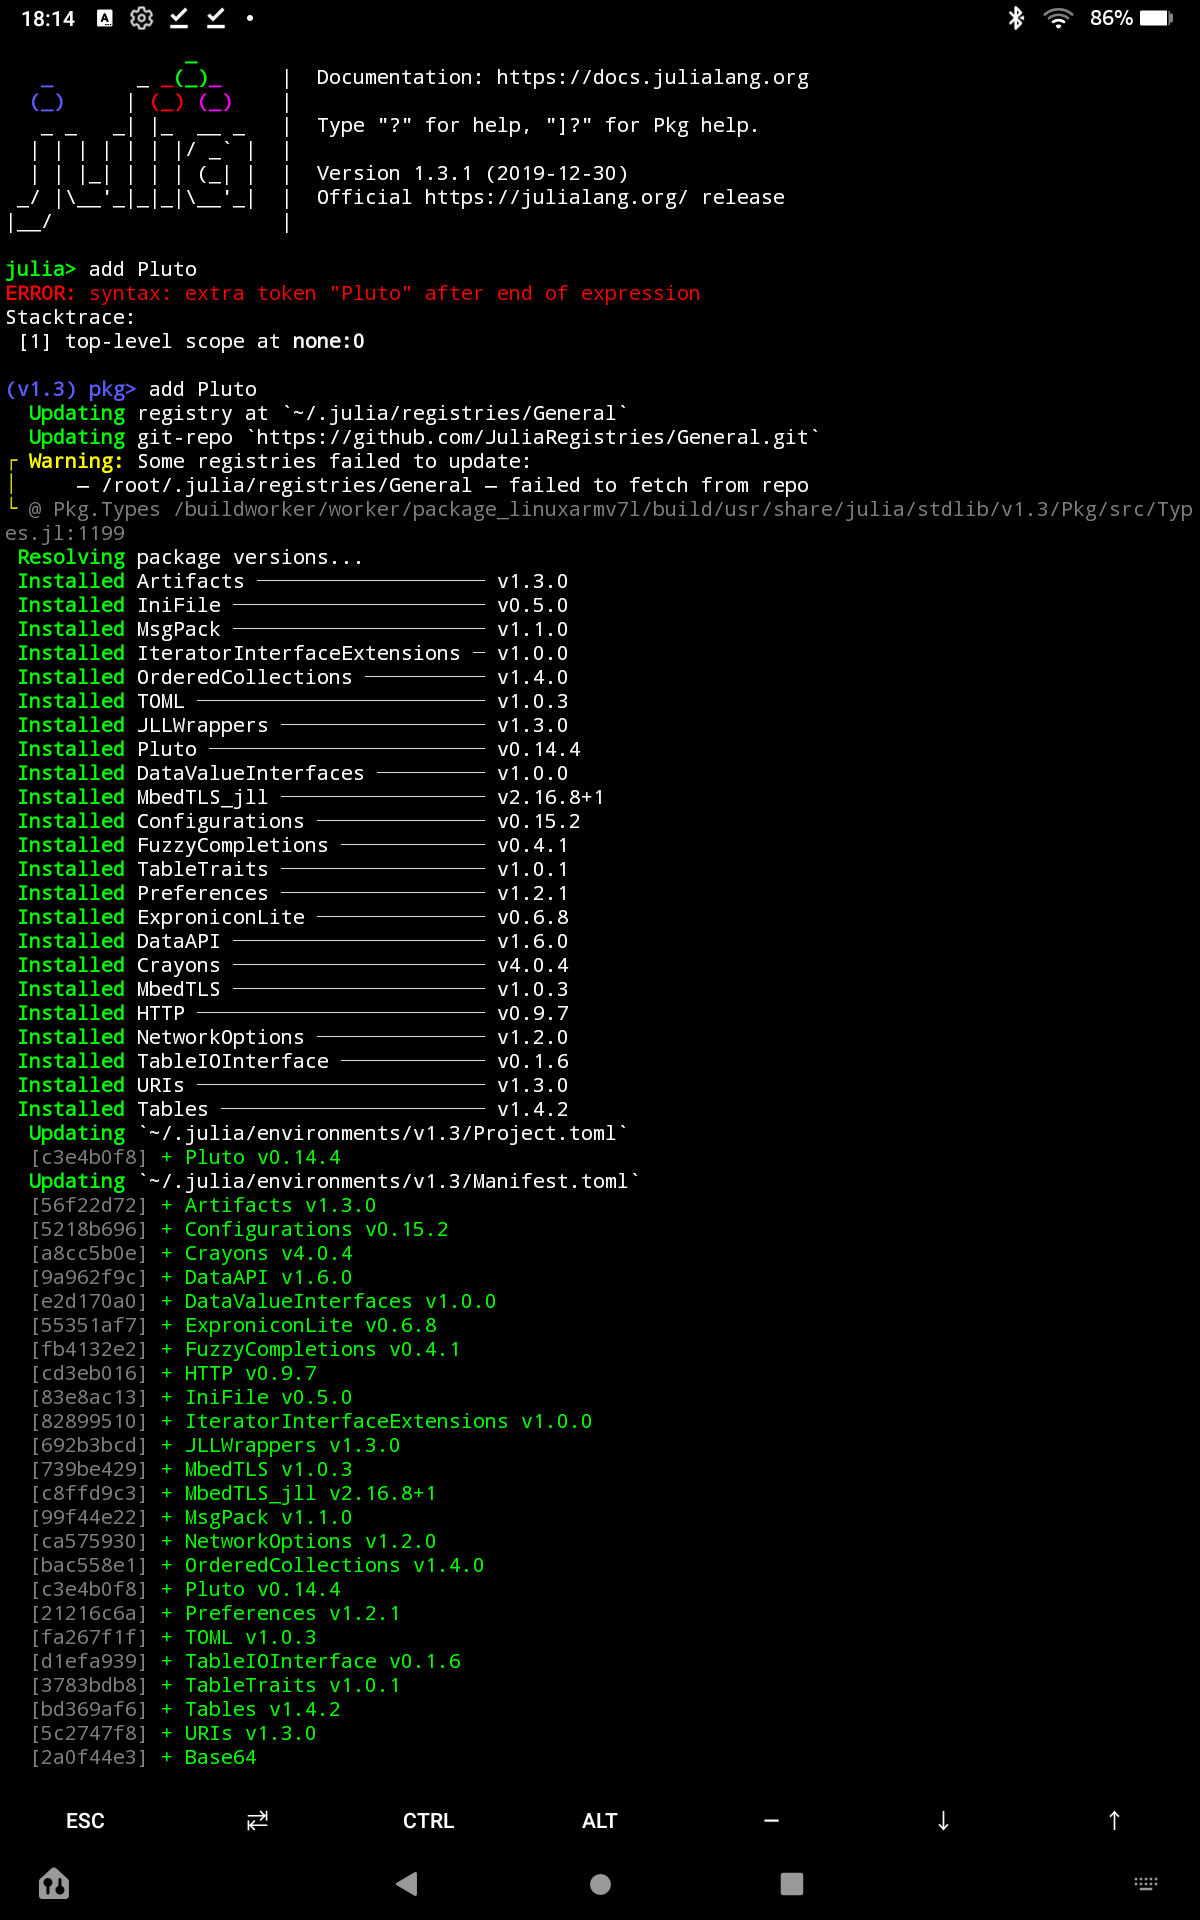This screenshot has width=1200, height=1920.
Task: Tap the settings gear in the status bar
Action: 142,18
